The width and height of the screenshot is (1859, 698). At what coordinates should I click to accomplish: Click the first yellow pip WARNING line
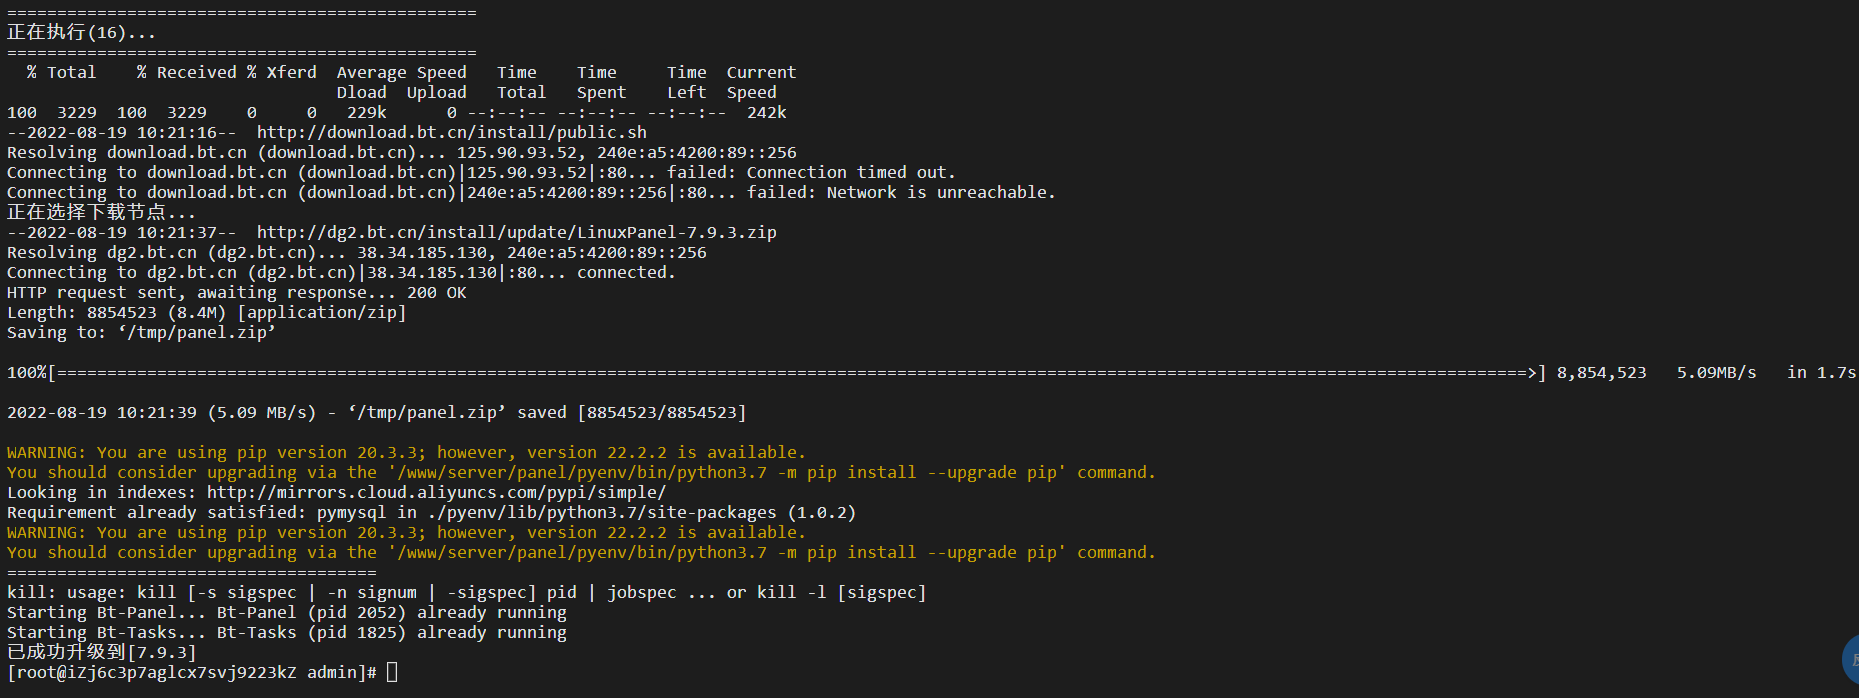[406, 452]
